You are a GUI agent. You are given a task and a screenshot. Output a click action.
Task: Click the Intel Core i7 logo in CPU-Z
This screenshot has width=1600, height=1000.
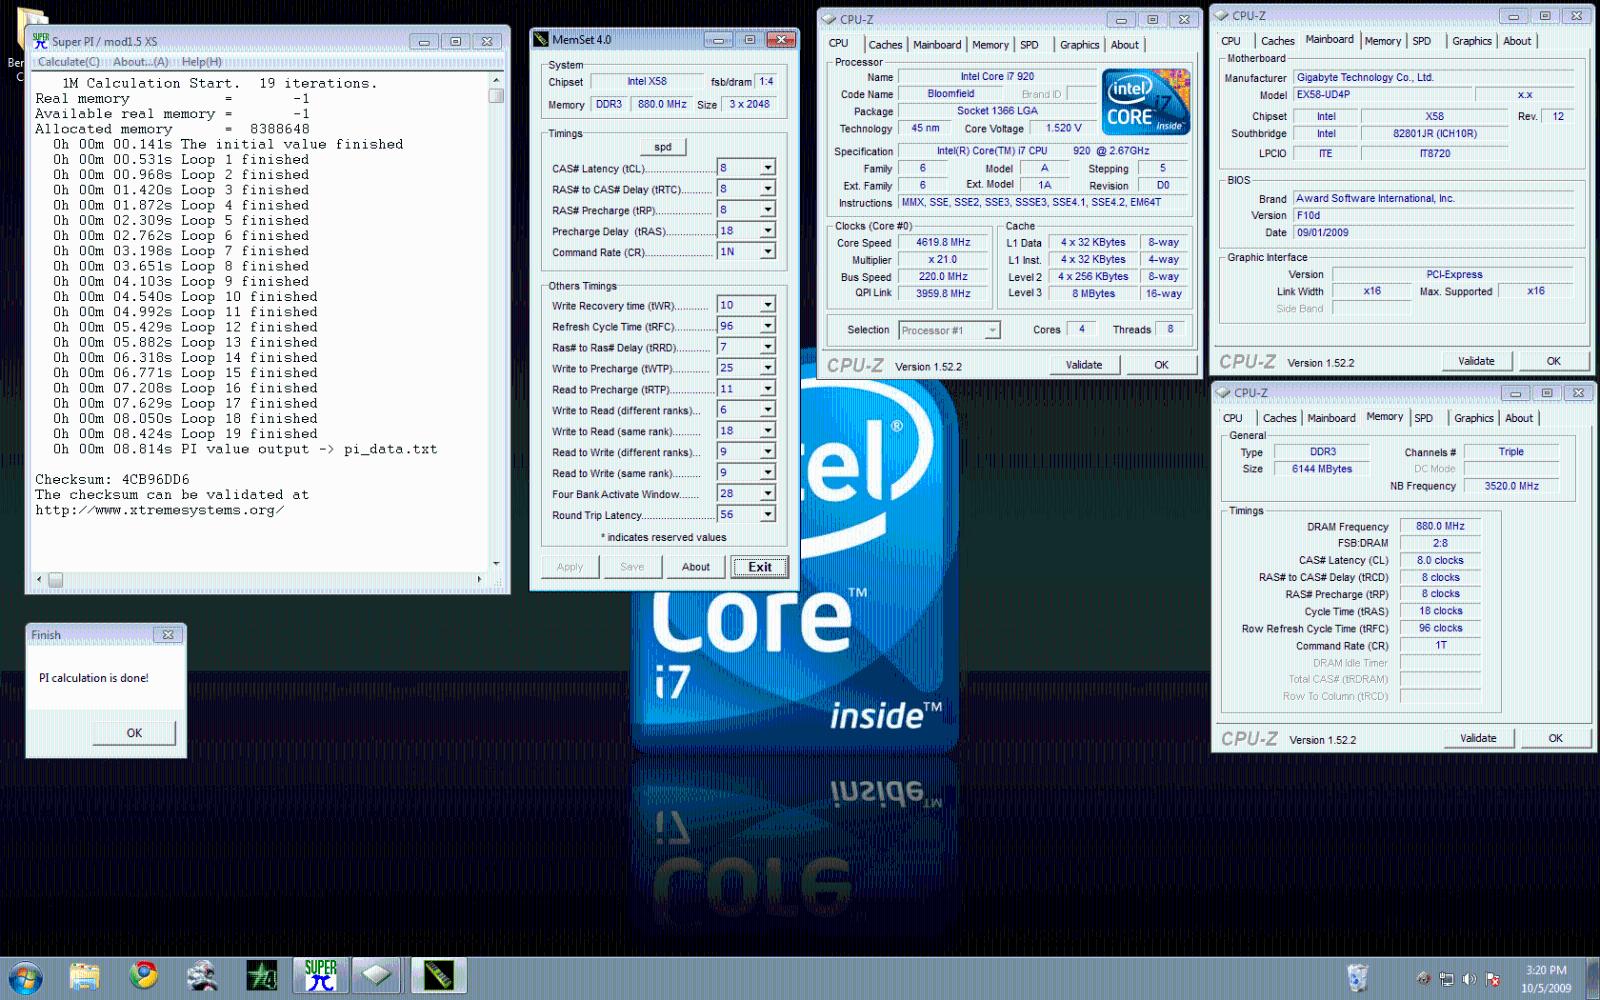coord(1146,101)
